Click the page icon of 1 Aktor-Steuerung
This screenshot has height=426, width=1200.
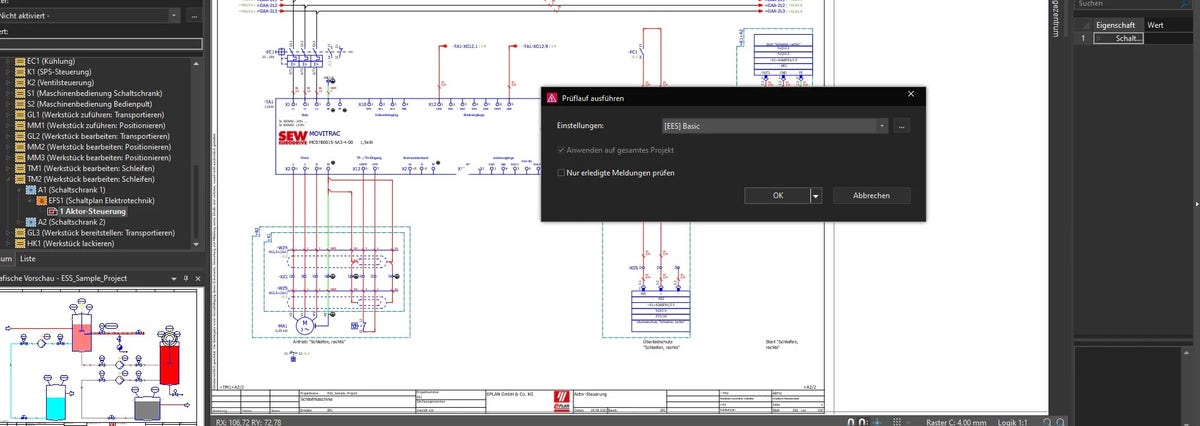pyautogui.click(x=54, y=211)
